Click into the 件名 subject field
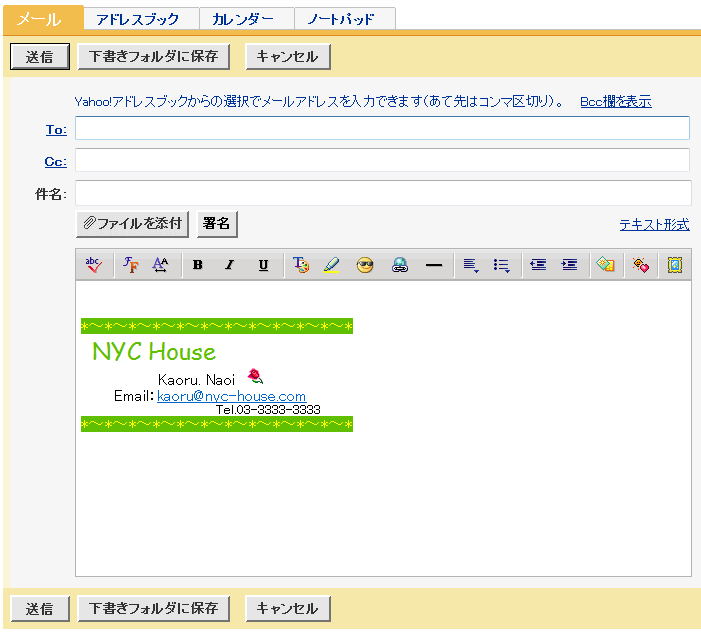Screen dimensions: 701x635 coord(383,193)
